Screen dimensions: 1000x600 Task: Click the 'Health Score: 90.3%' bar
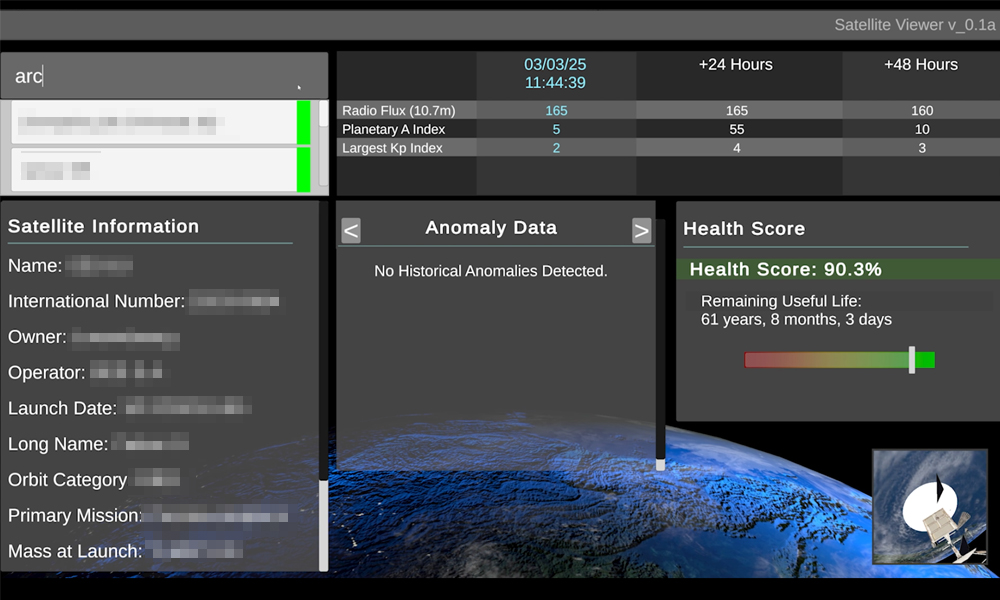point(838,269)
